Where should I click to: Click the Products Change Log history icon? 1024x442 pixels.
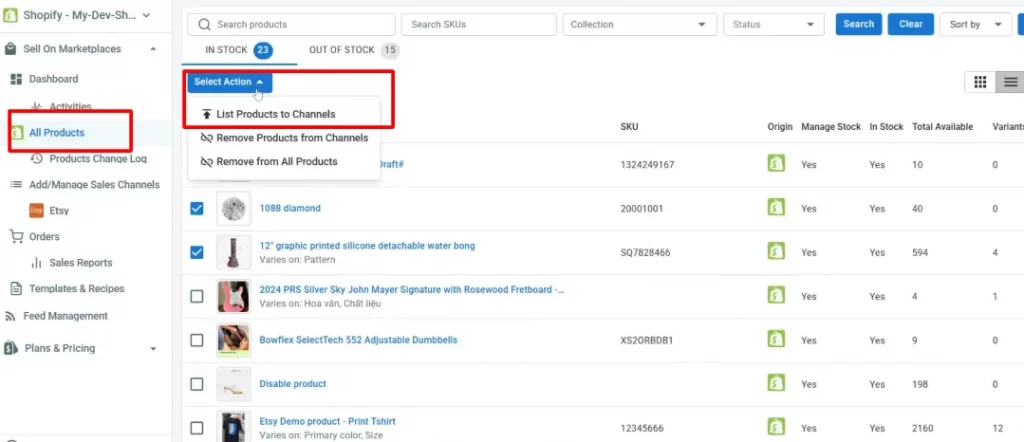[37, 159]
